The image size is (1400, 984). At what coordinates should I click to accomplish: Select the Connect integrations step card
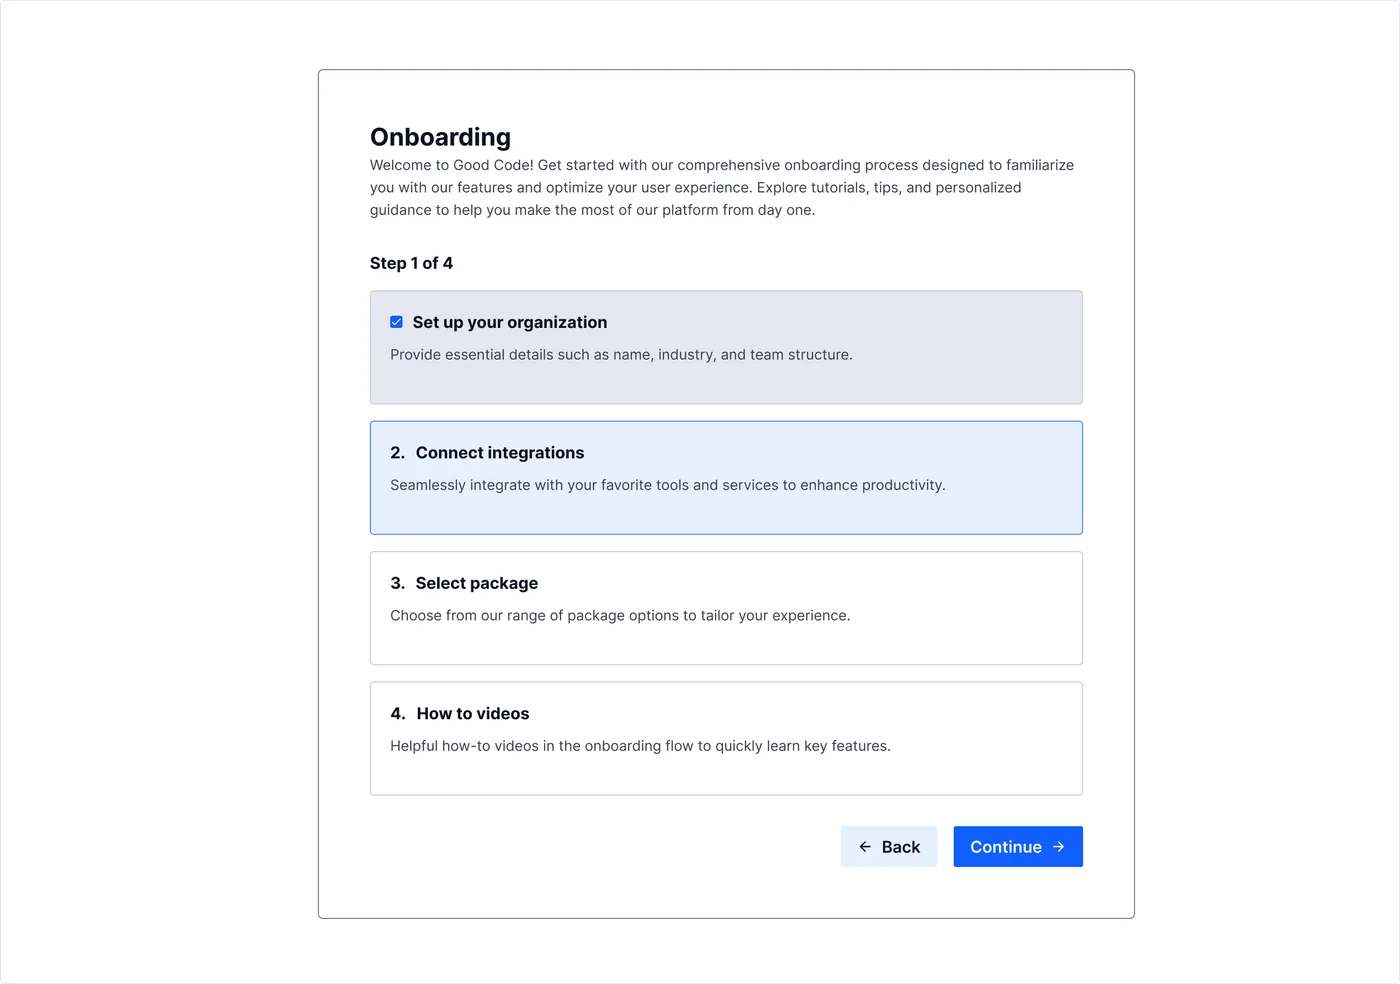[x=726, y=478]
